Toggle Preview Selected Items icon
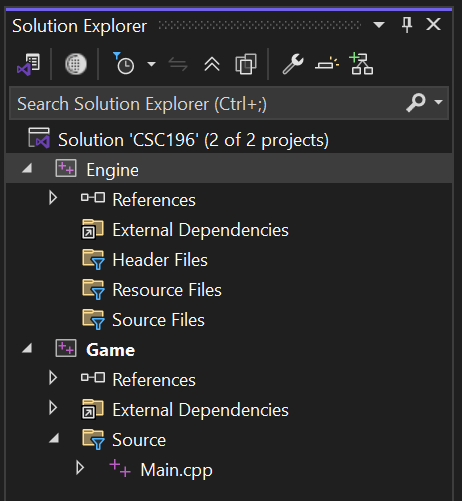462x501 pixels. coord(327,63)
